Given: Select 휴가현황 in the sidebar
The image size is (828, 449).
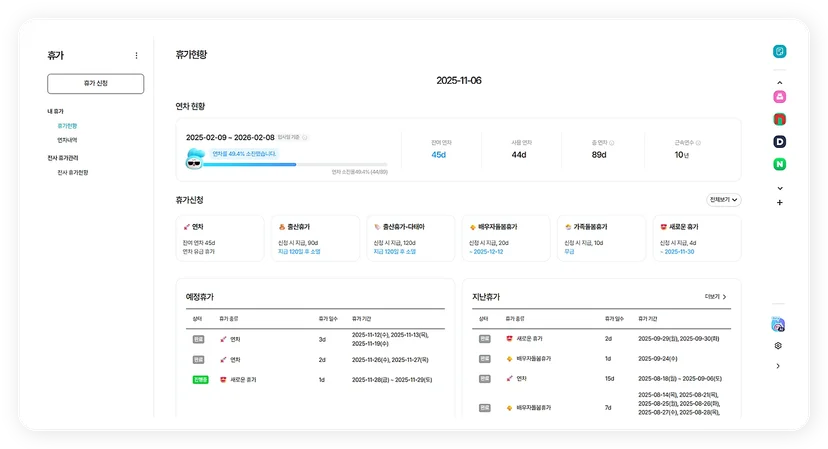Looking at the screenshot, I should [x=67, y=126].
